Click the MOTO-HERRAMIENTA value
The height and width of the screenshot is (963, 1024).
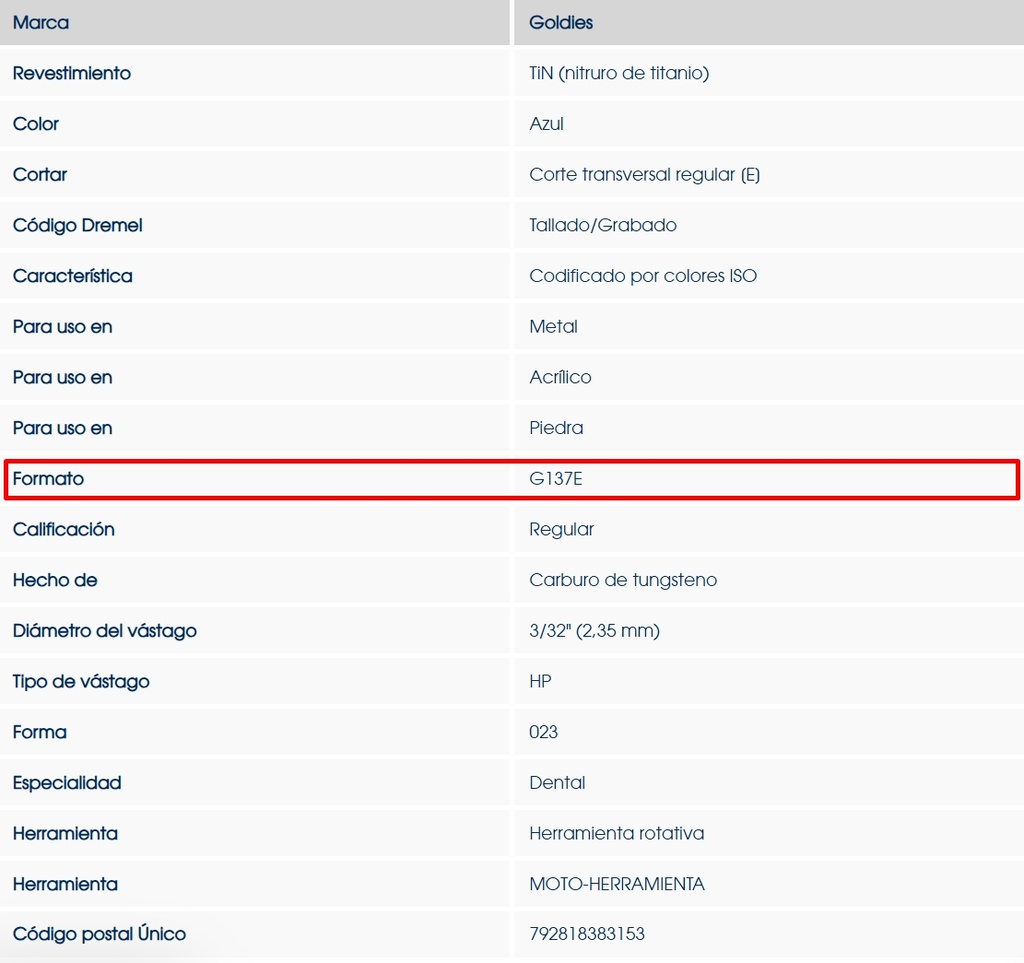pyautogui.click(x=617, y=884)
